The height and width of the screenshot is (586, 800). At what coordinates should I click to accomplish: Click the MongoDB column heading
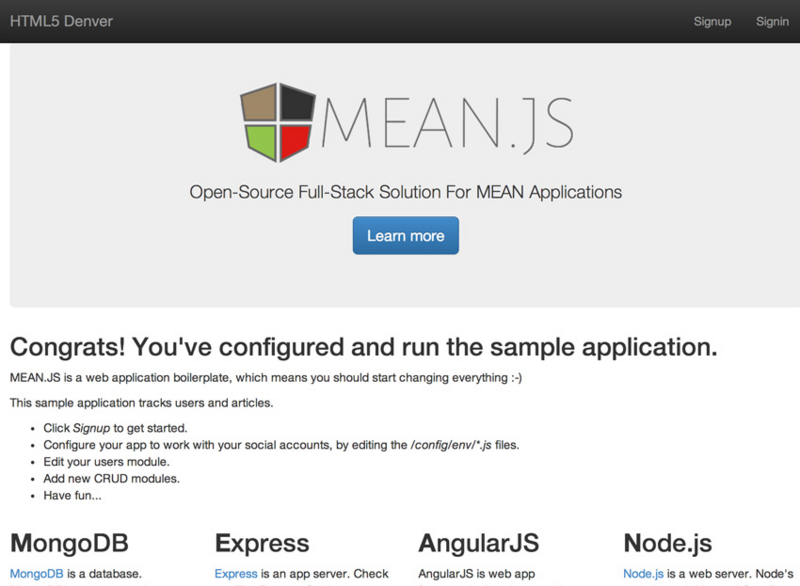(69, 543)
